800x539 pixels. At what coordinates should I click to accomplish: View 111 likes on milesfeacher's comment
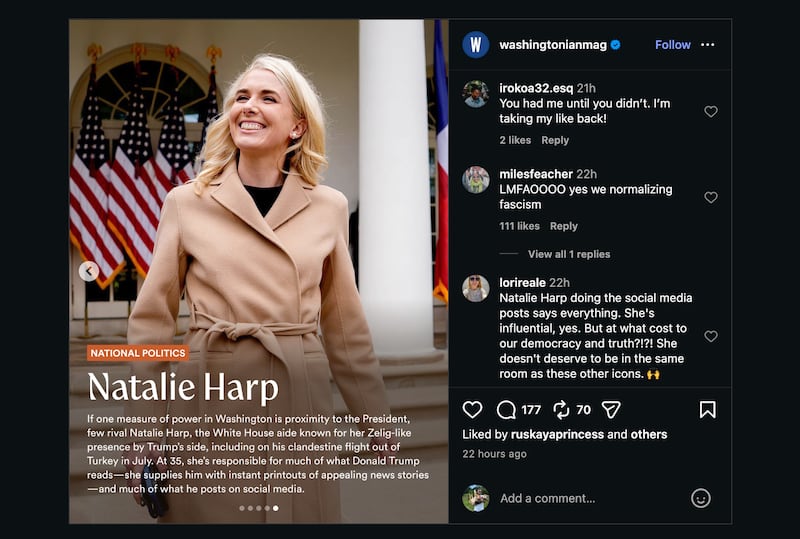519,226
